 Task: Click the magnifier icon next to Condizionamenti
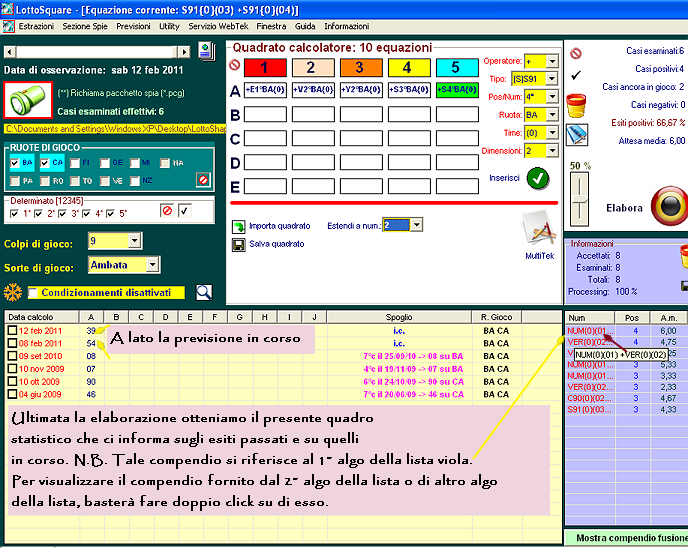(204, 292)
